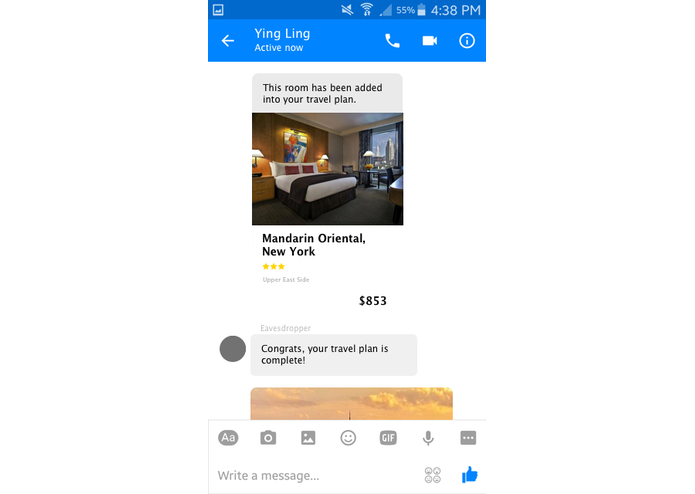Open the camera icon
Viewport: 695px width, 494px height.
point(268,438)
